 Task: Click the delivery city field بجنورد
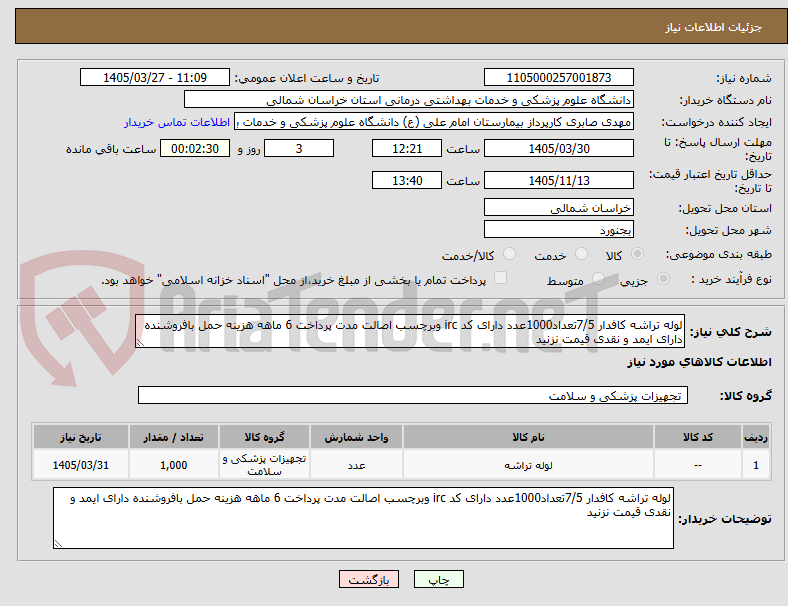(559, 229)
